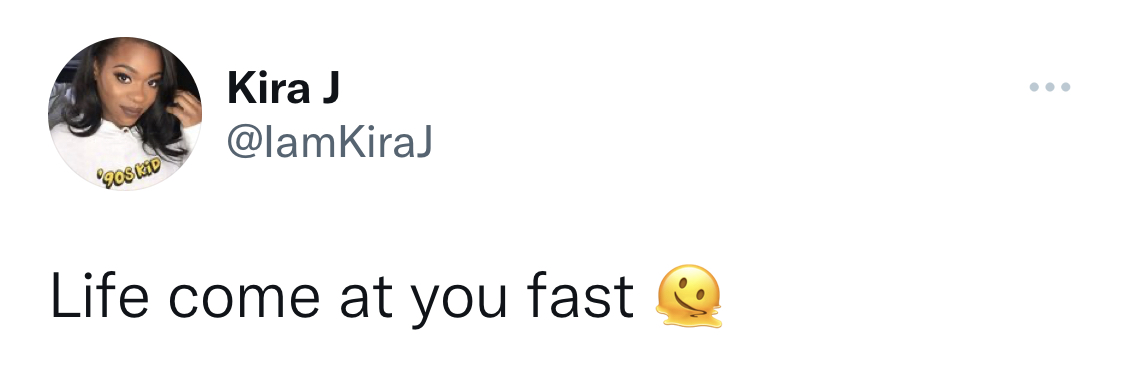This screenshot has width=1125, height=376.
Task: Click the @ symbol in the username
Action: tap(246, 144)
